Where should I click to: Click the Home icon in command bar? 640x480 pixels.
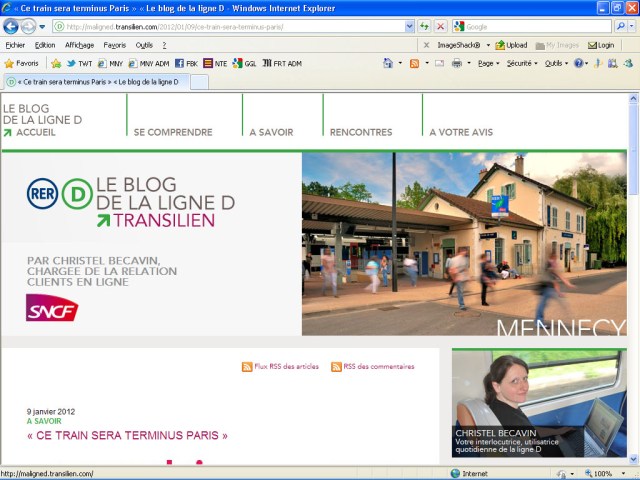tap(388, 63)
